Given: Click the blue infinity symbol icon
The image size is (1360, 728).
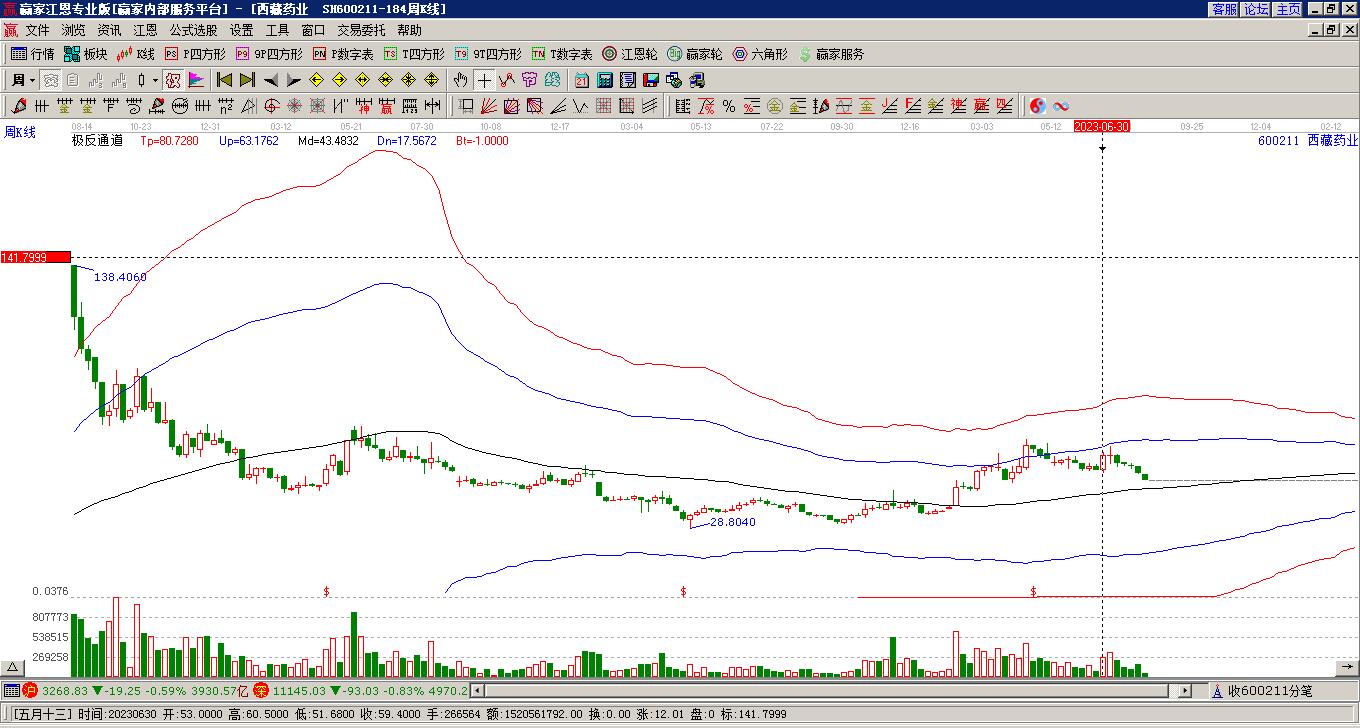Looking at the screenshot, I should coord(1061,106).
